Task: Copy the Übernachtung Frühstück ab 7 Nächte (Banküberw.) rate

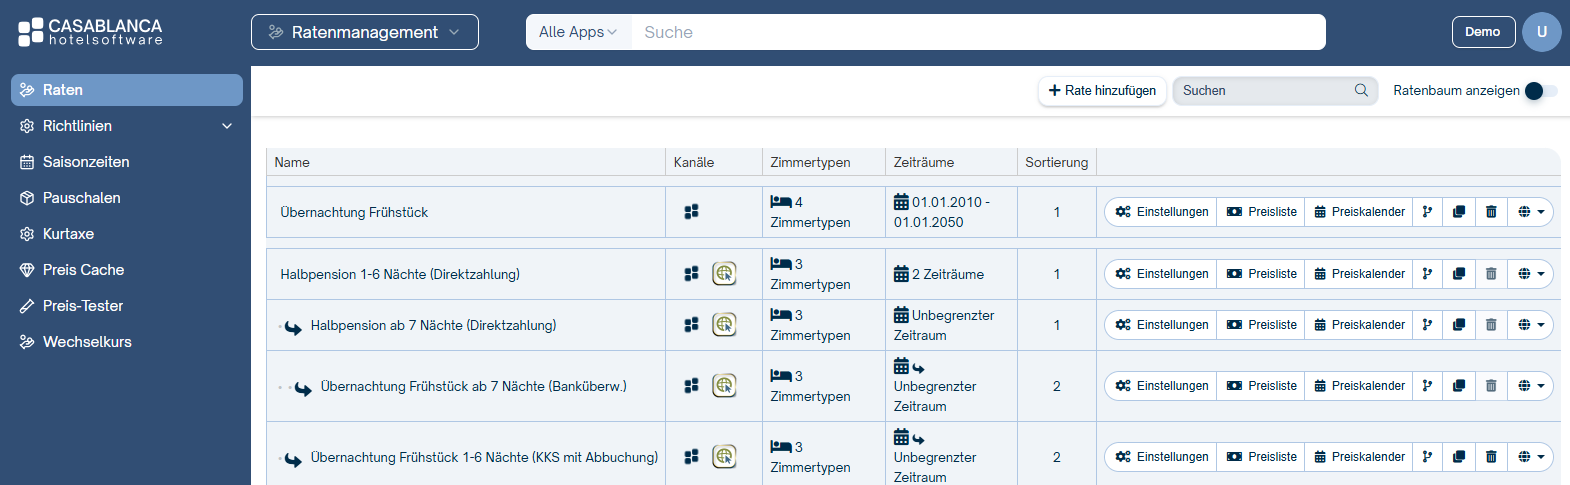Action: (x=1459, y=386)
